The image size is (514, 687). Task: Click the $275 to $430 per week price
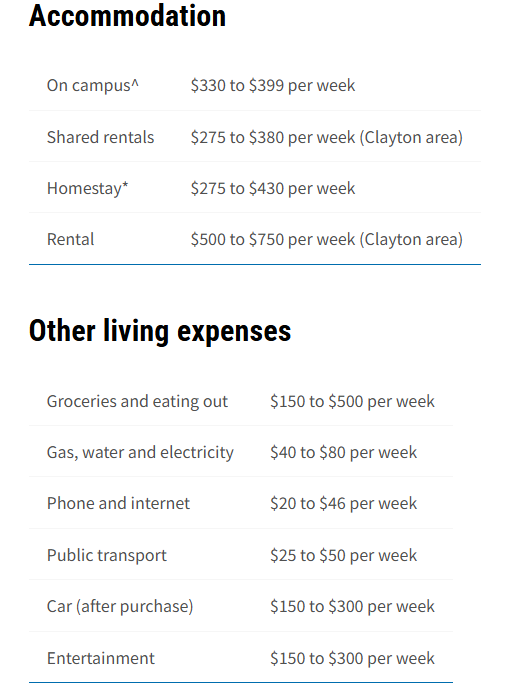click(x=273, y=188)
